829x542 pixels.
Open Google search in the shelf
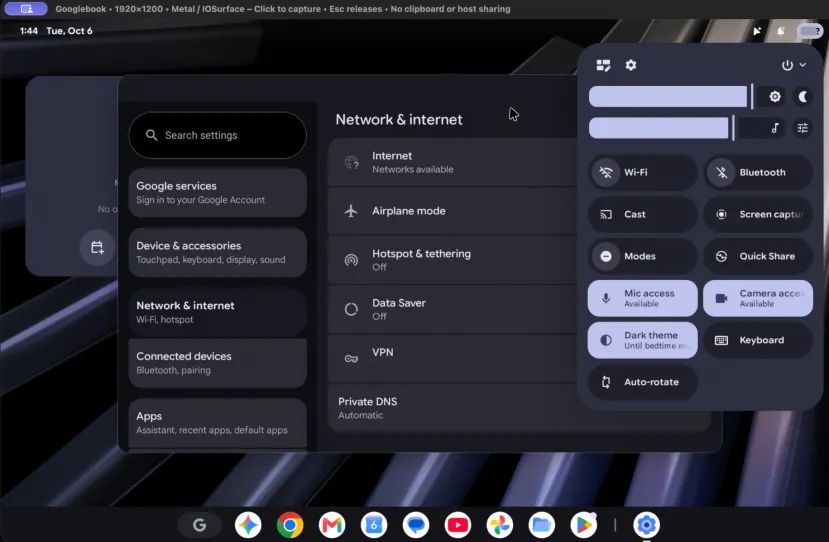pyautogui.click(x=199, y=525)
